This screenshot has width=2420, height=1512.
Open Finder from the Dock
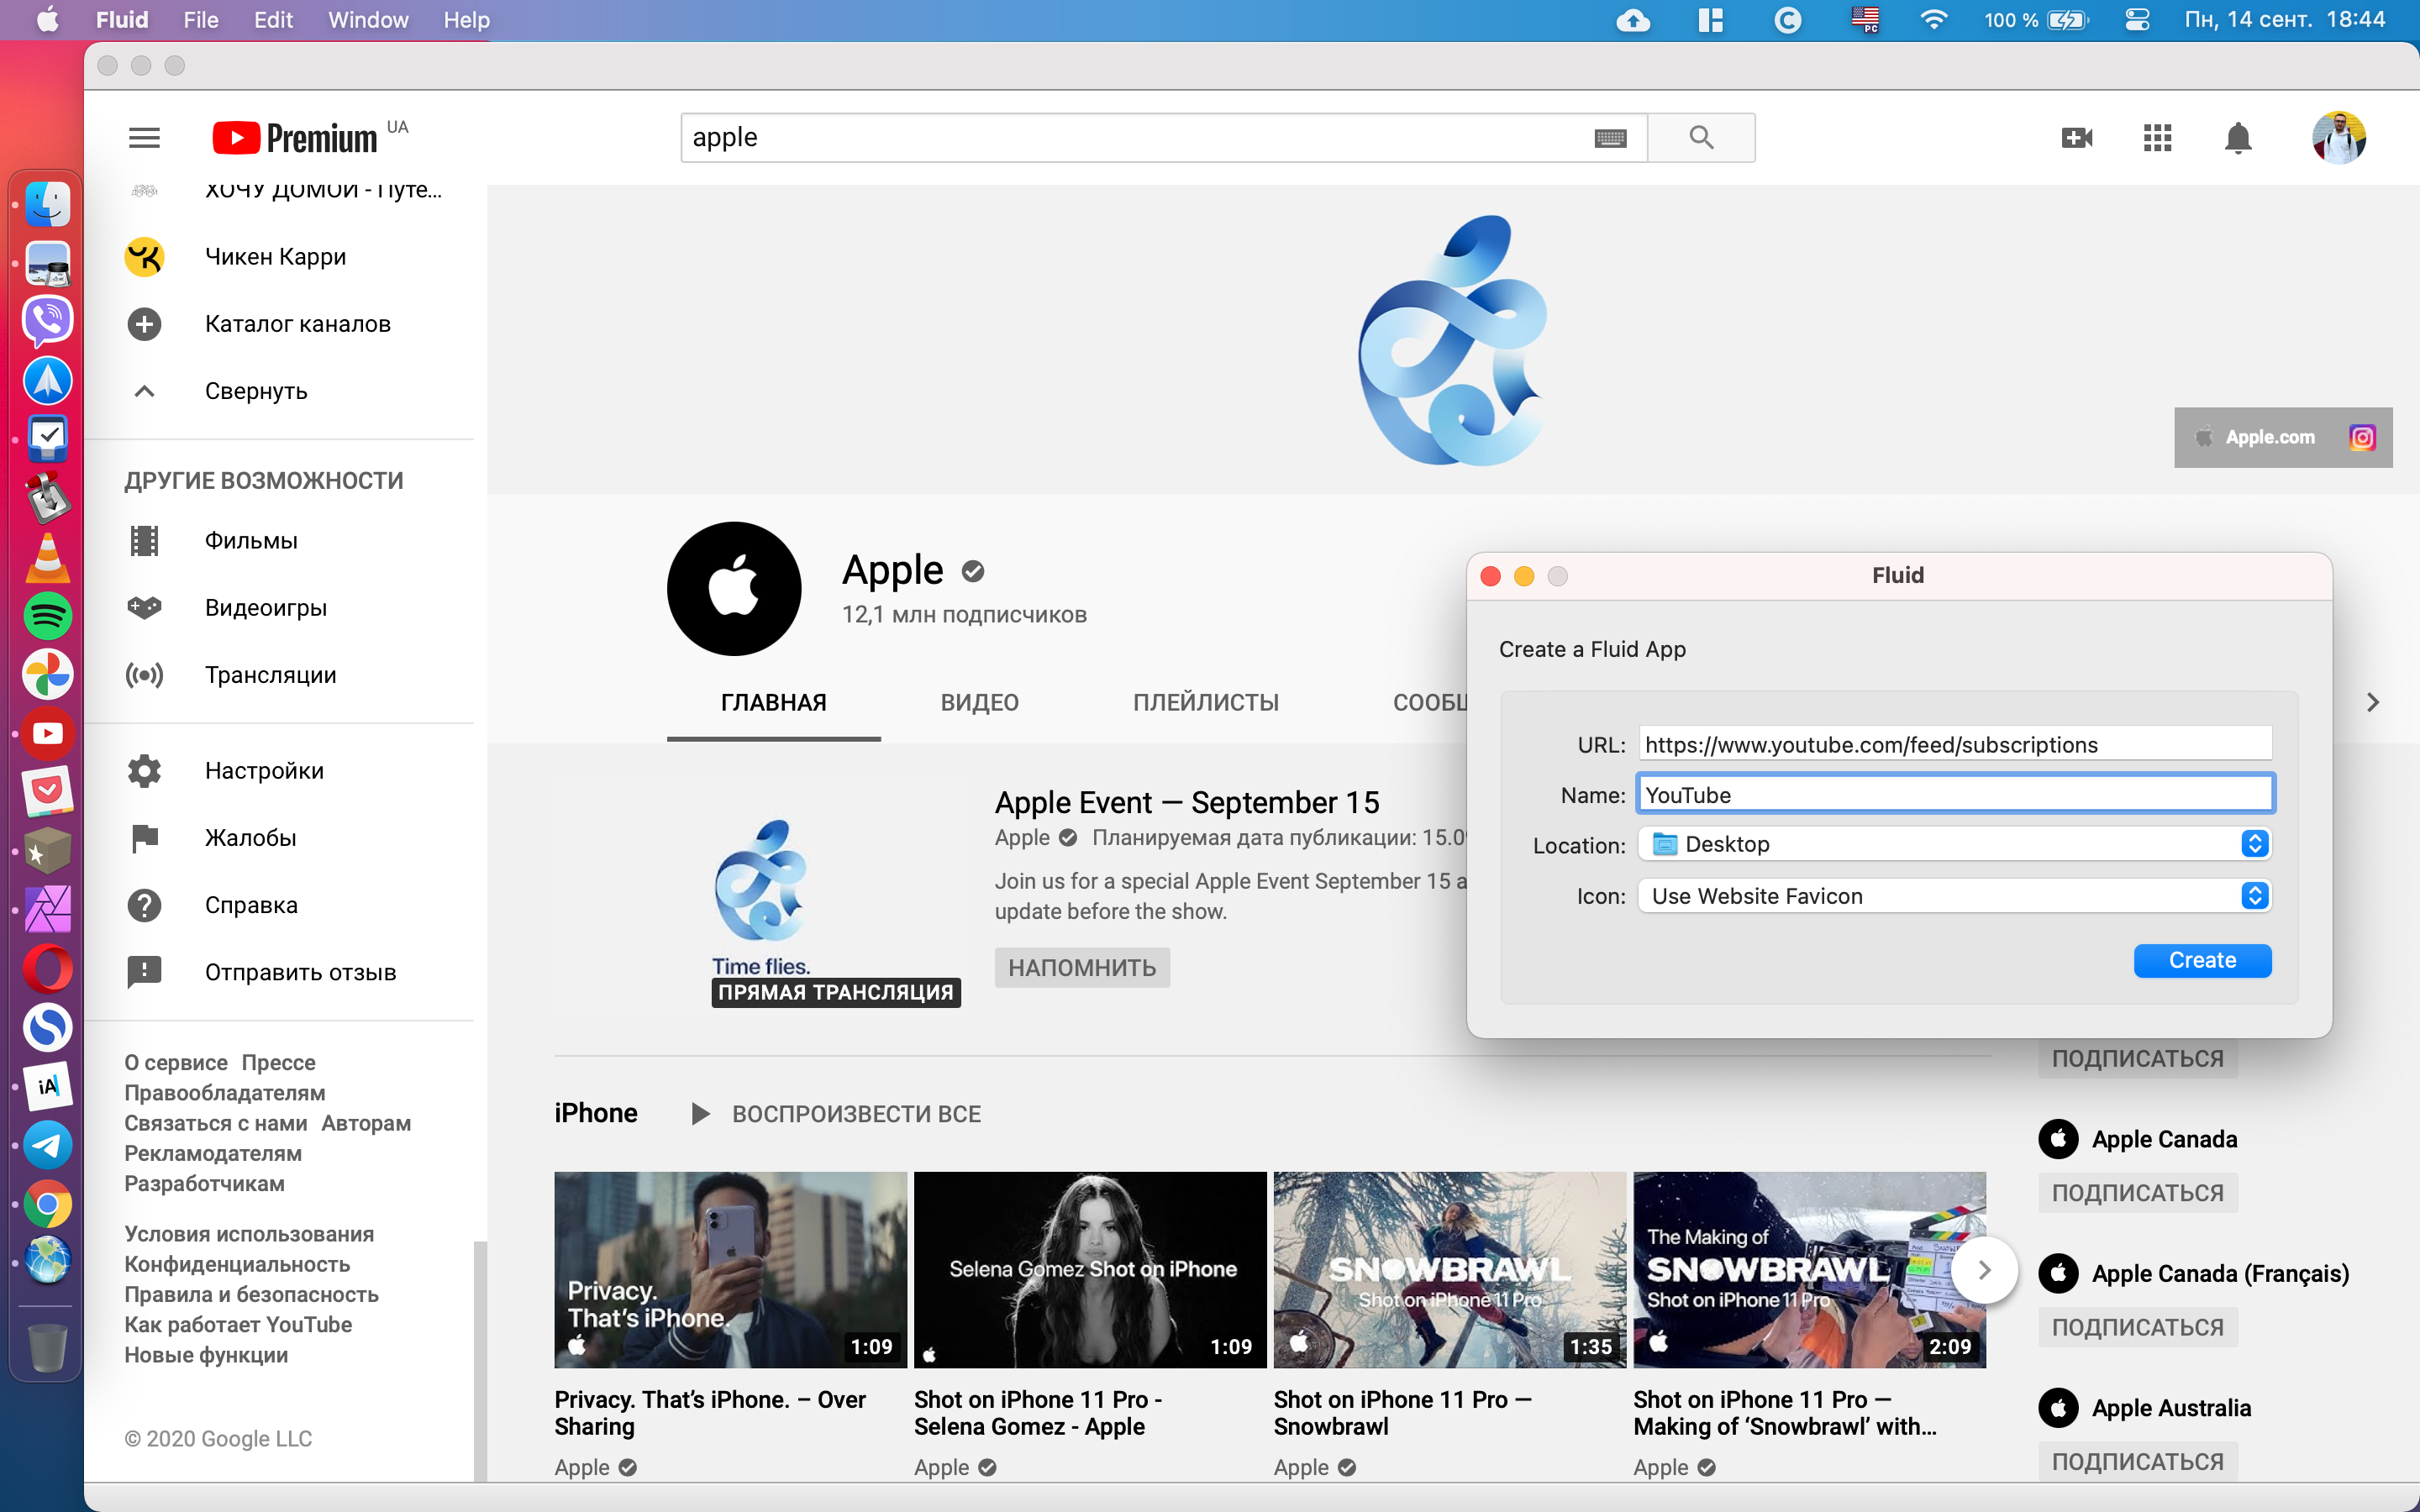coord(47,205)
